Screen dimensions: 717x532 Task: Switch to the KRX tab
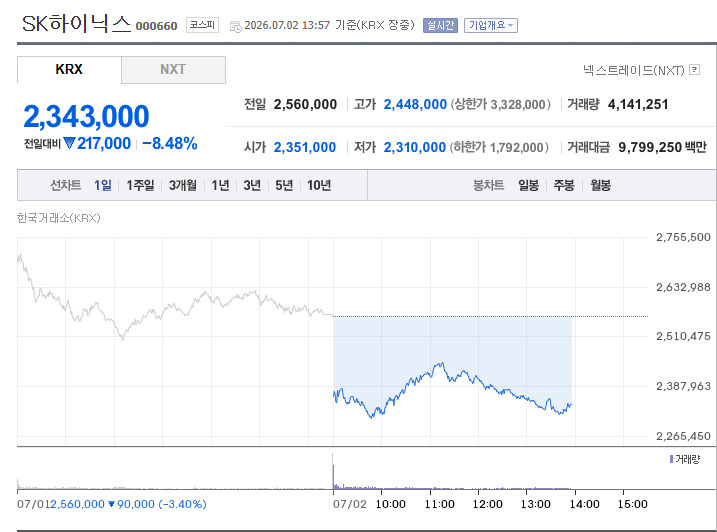[69, 70]
